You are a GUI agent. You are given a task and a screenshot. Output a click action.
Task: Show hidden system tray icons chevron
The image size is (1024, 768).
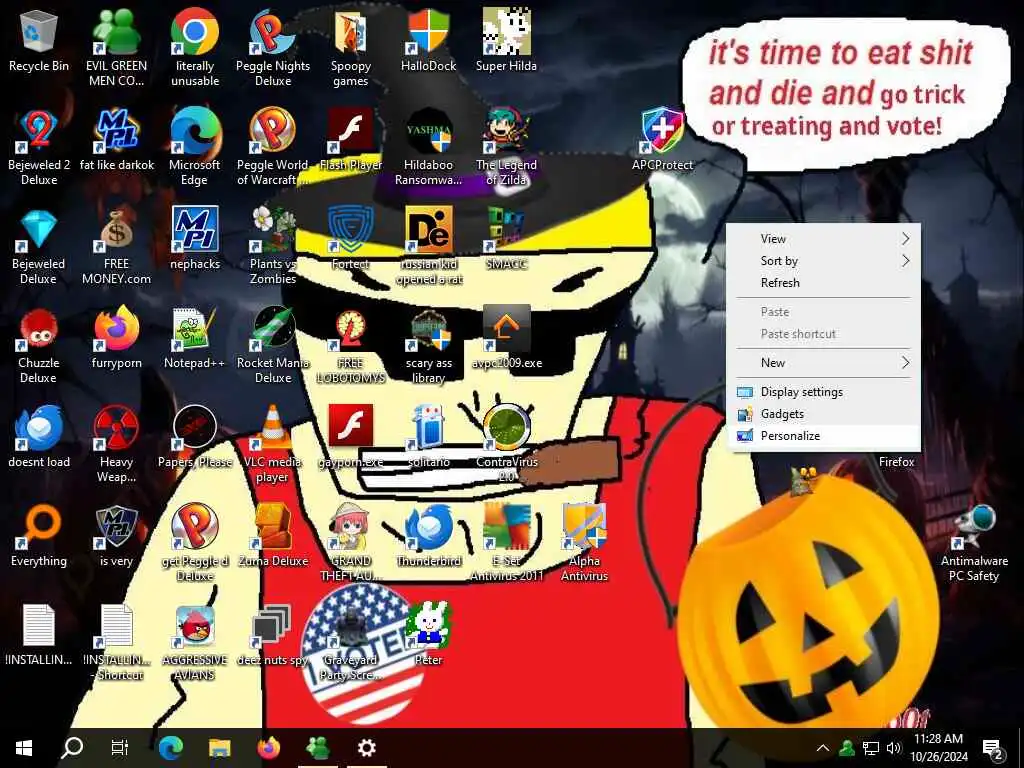823,748
